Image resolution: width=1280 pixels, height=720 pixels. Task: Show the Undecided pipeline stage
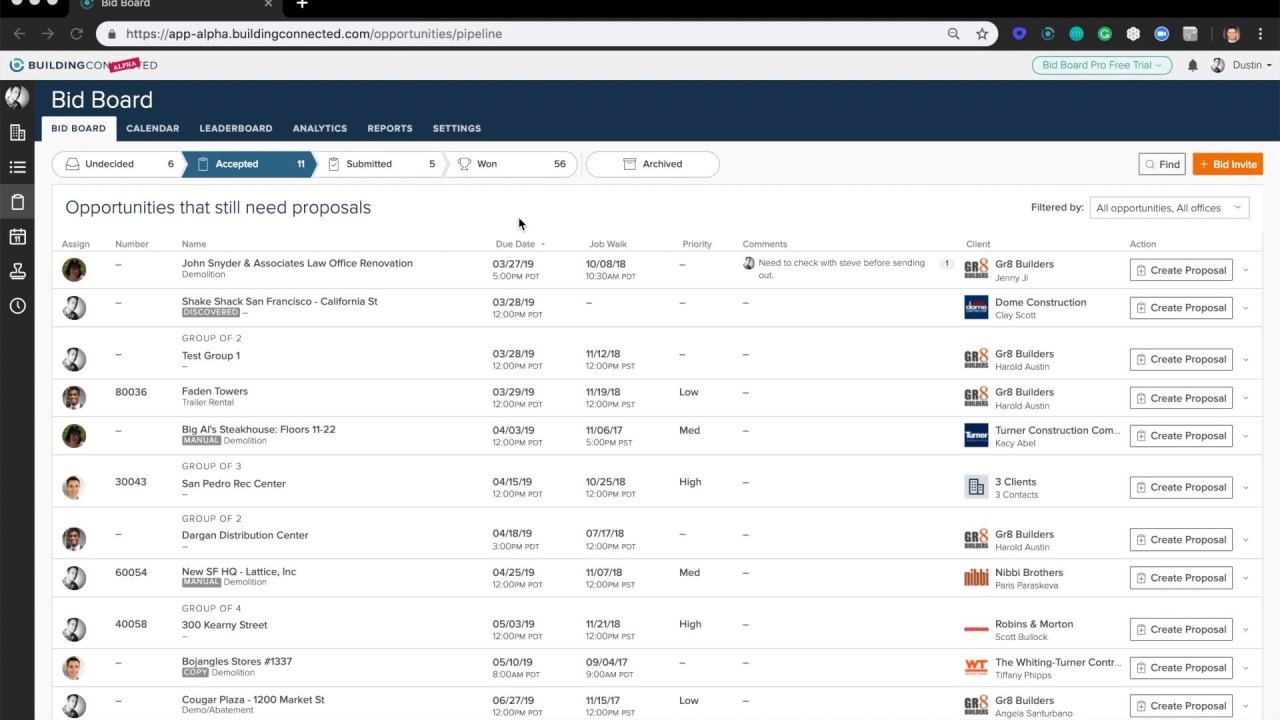[118, 164]
